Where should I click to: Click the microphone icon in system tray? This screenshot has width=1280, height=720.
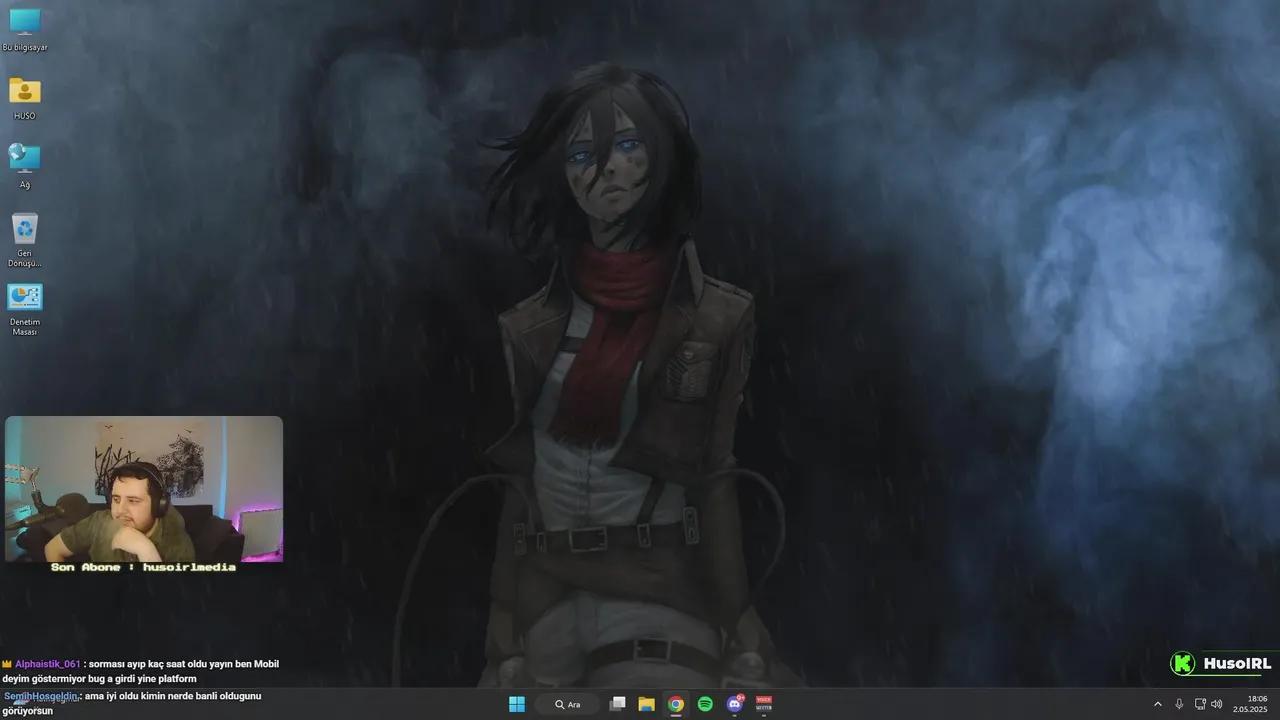pyautogui.click(x=1180, y=704)
